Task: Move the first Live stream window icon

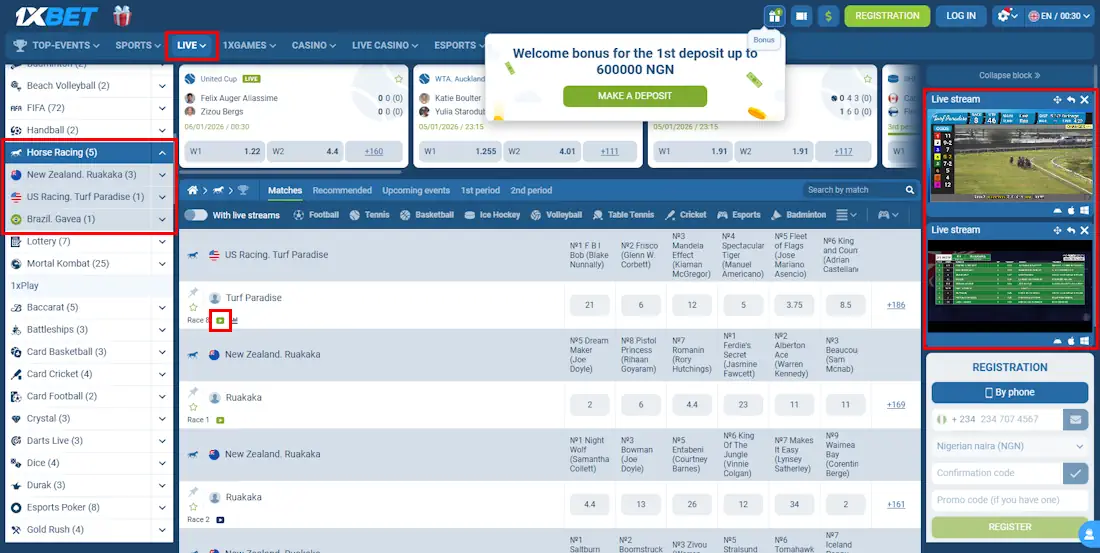Action: 1057,100
